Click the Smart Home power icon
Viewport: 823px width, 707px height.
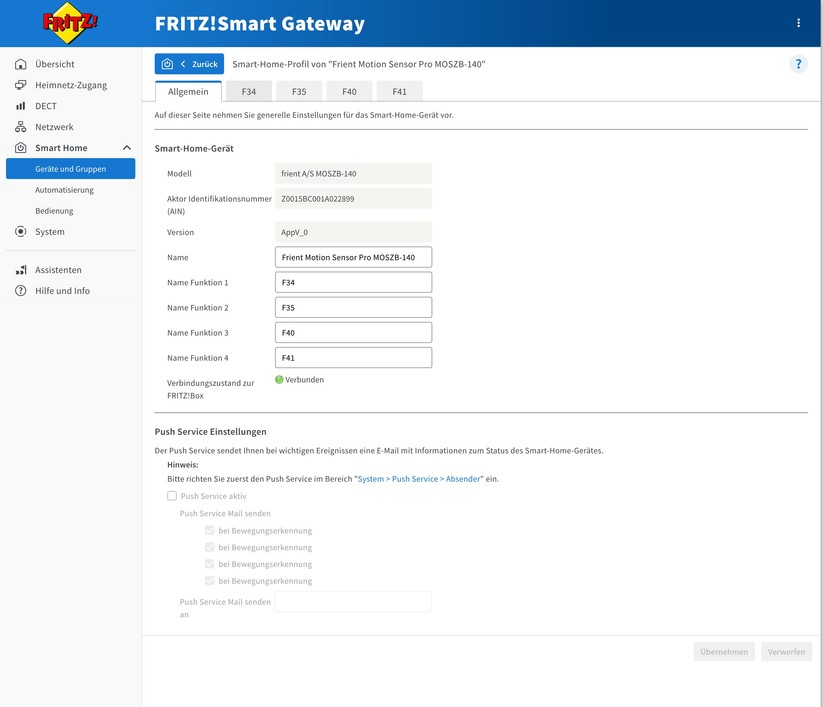(22, 147)
